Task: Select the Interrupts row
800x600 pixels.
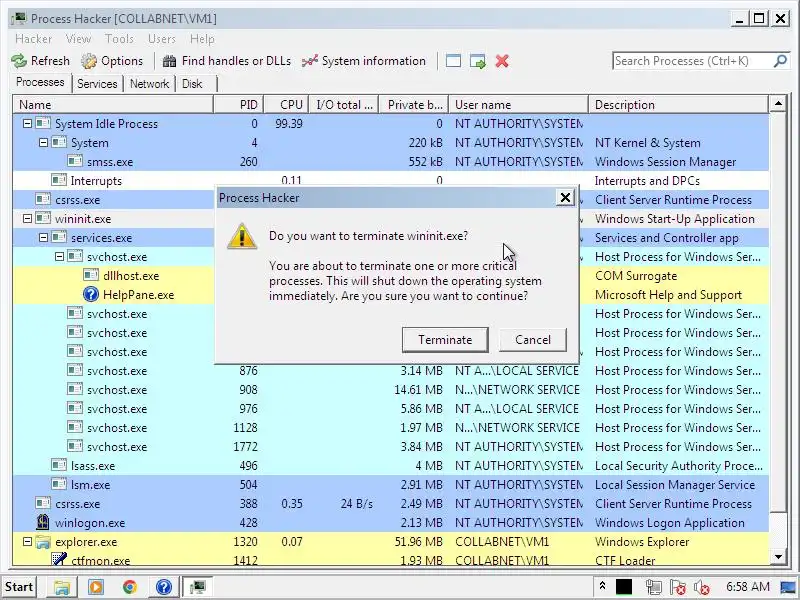Action: pos(391,181)
